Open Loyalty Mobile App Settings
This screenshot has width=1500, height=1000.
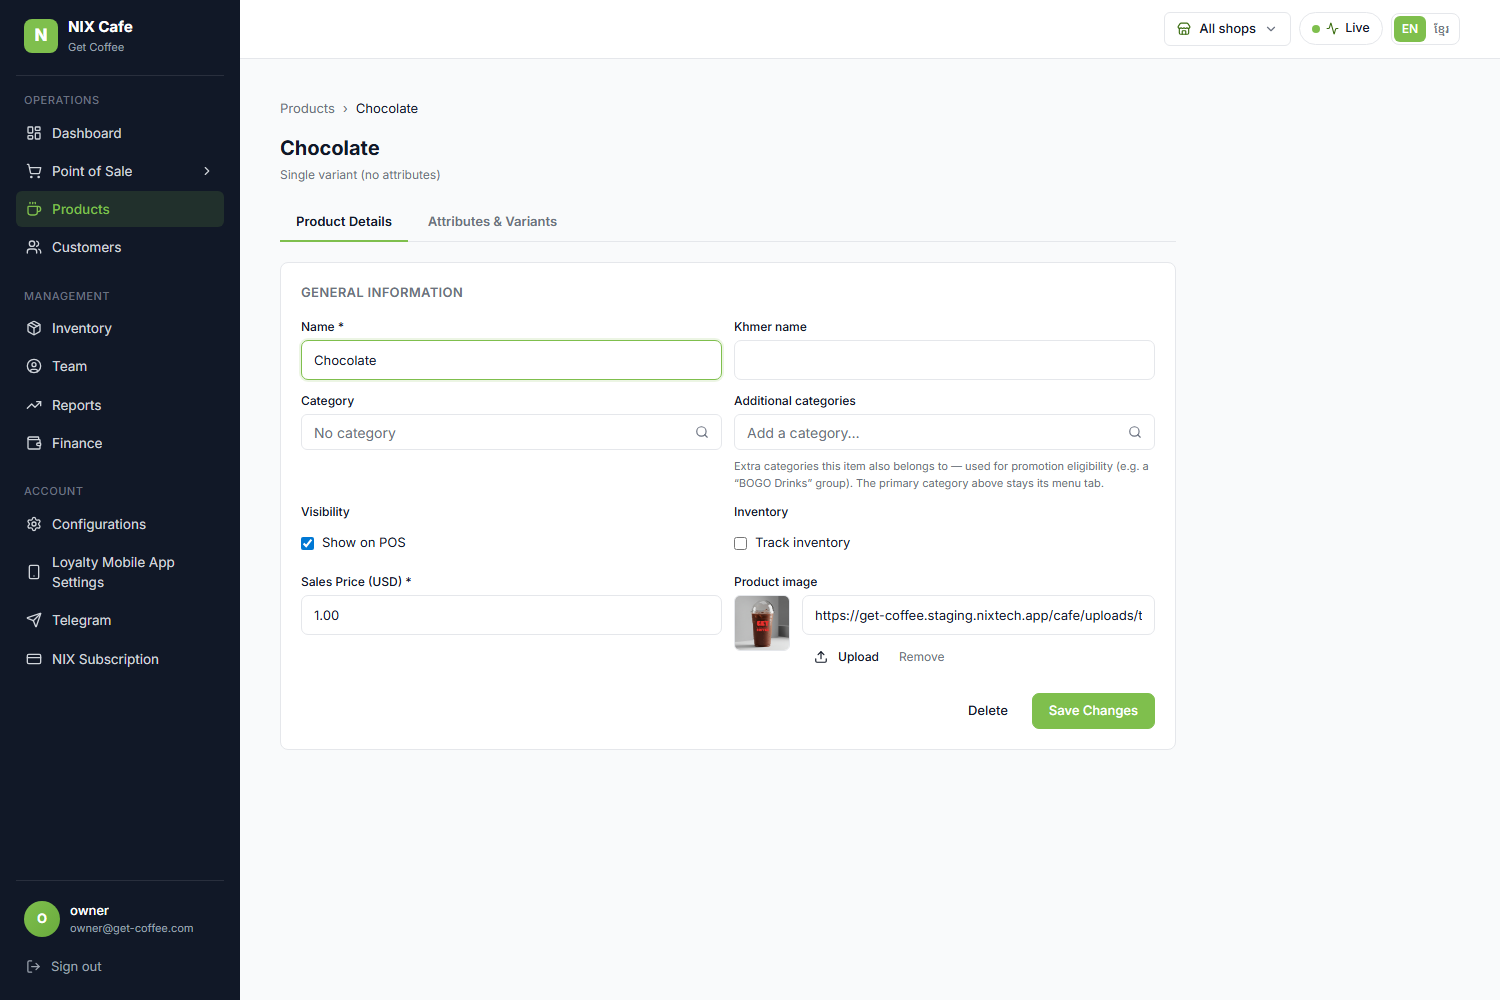click(x=120, y=572)
